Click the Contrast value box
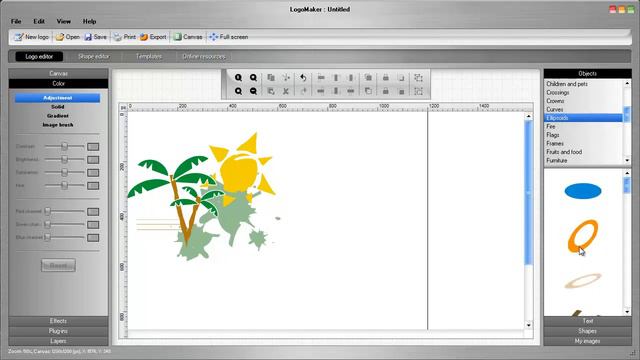640x360 pixels. pos(93,147)
